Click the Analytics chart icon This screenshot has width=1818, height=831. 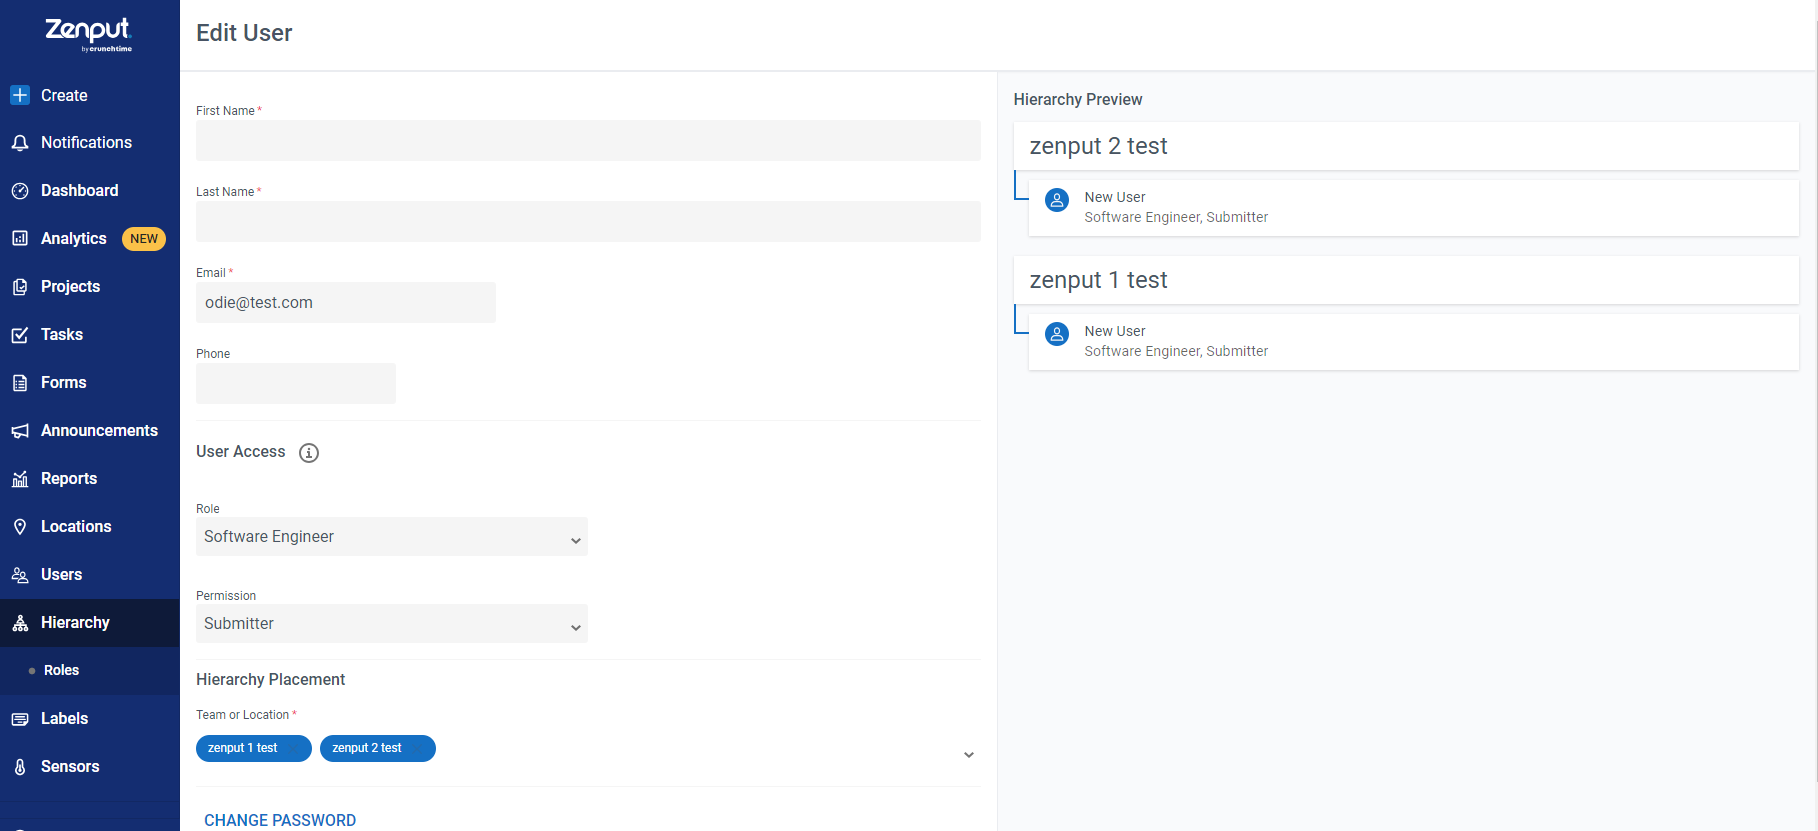20,239
